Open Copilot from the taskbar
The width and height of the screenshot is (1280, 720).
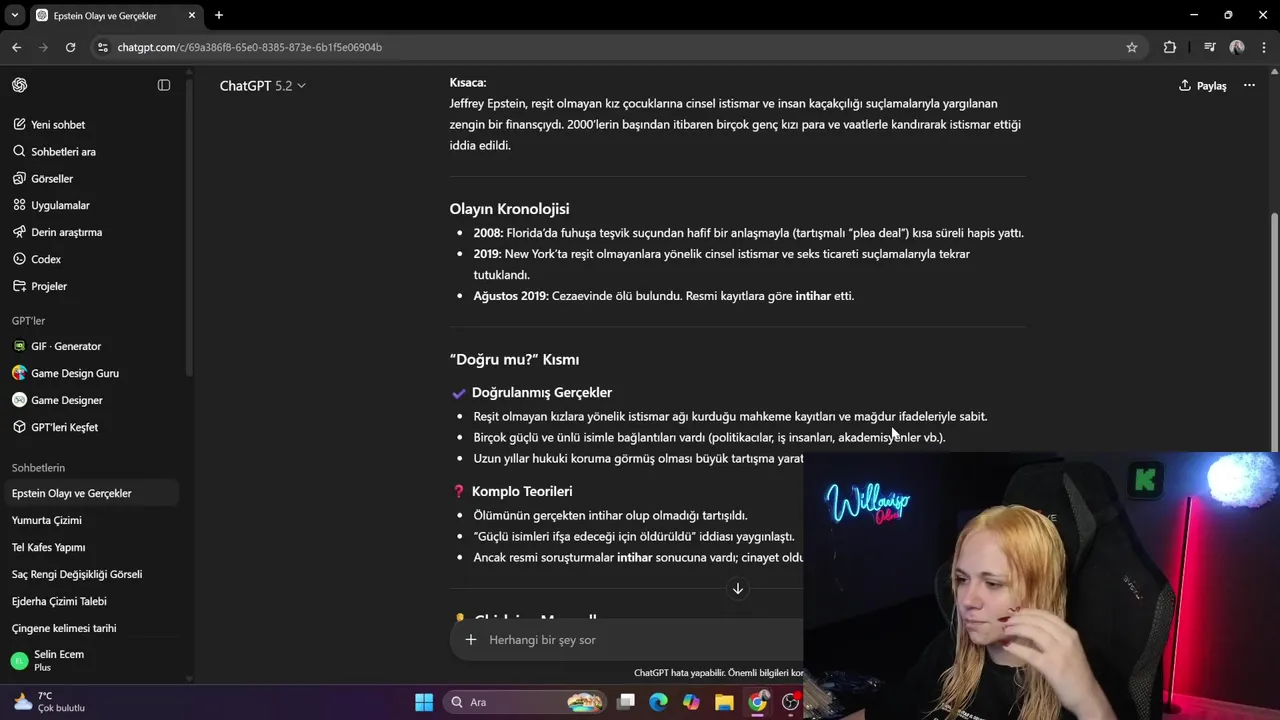[x=691, y=702]
